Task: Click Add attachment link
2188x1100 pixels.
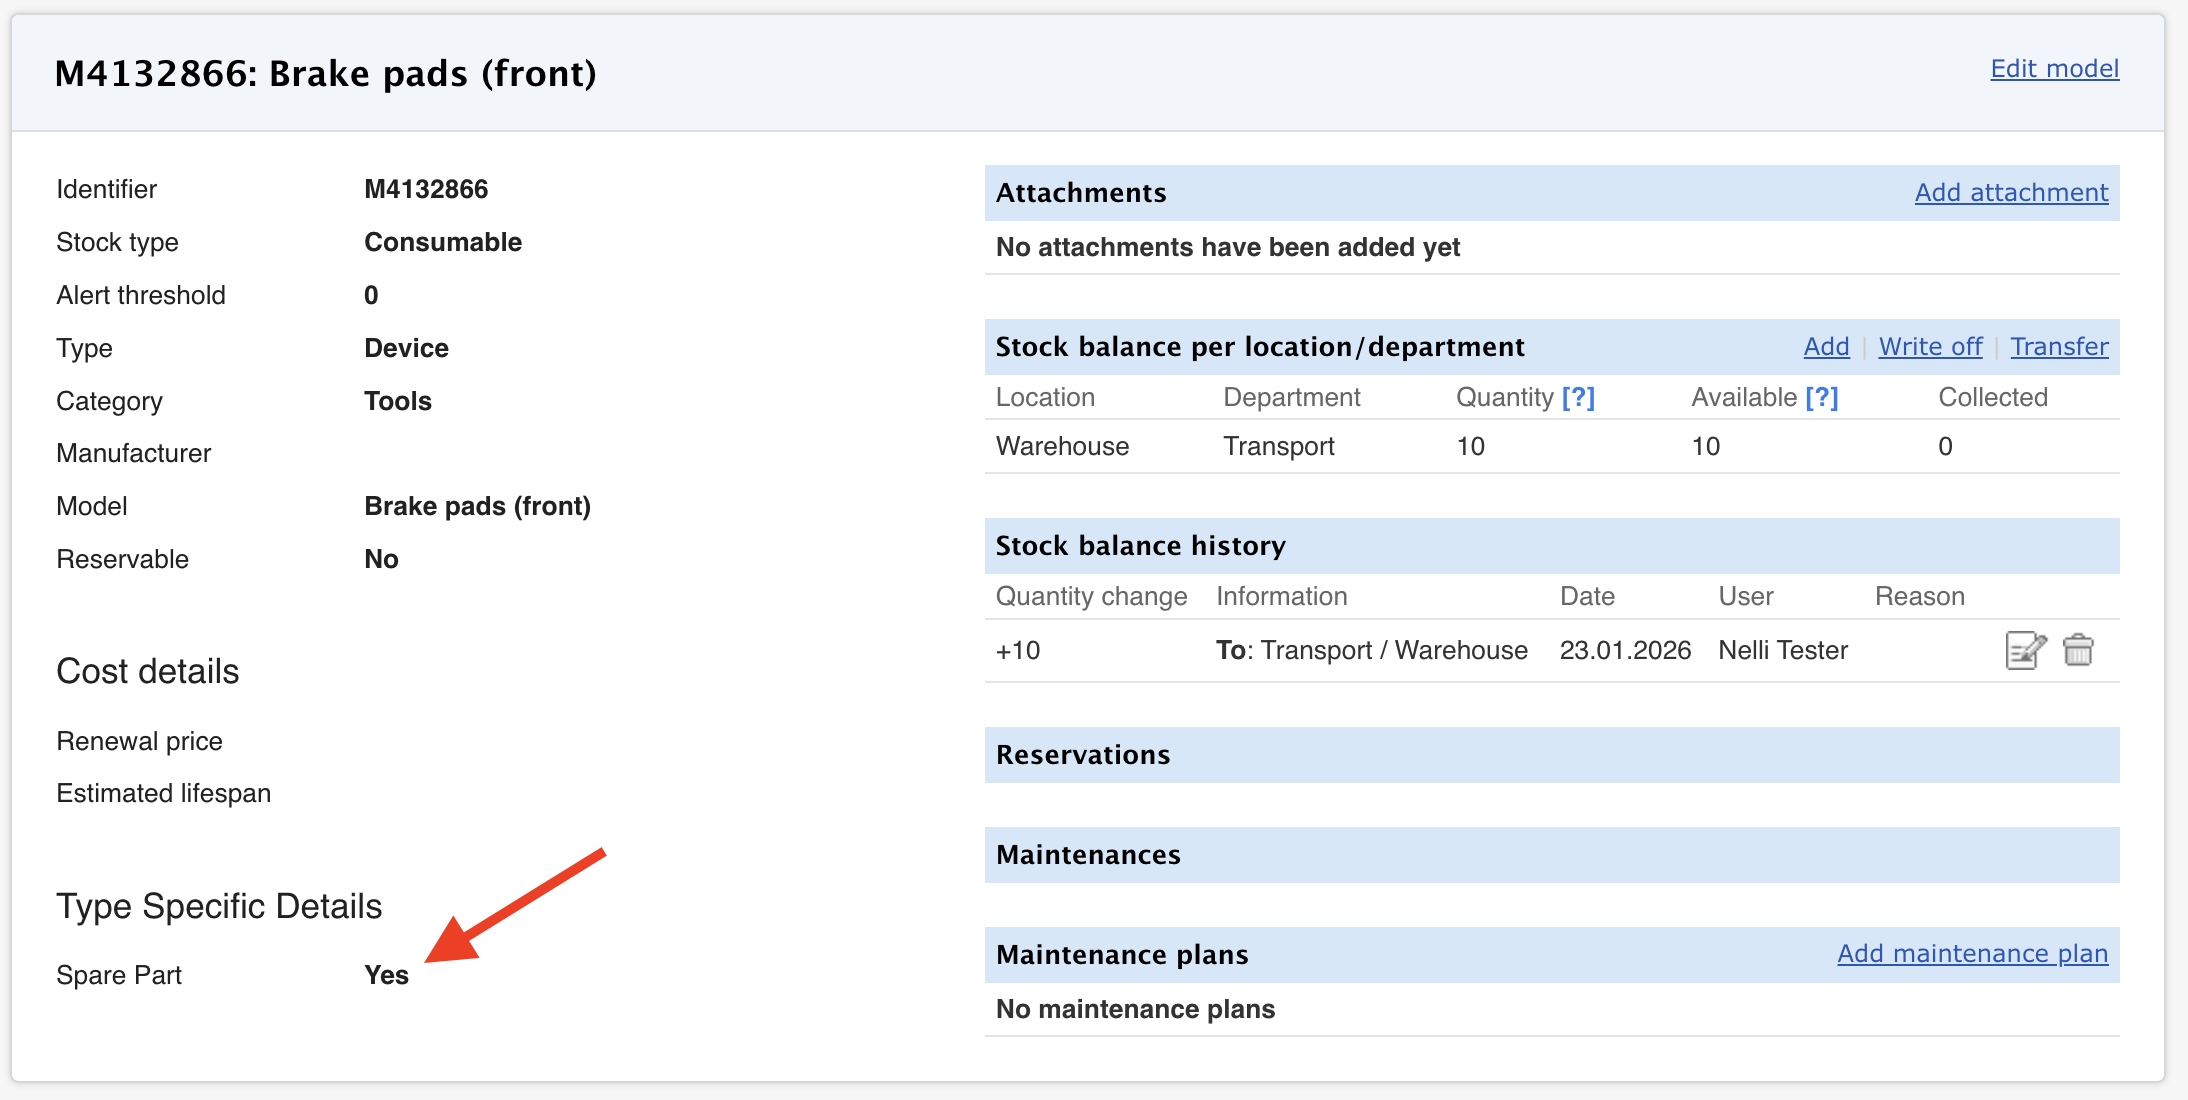Action: point(2011,192)
